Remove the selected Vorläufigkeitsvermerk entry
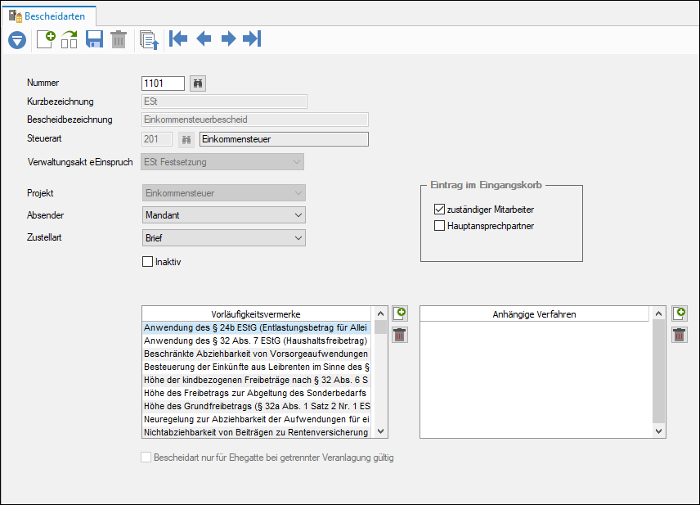The height and width of the screenshot is (505, 700). pos(400,335)
